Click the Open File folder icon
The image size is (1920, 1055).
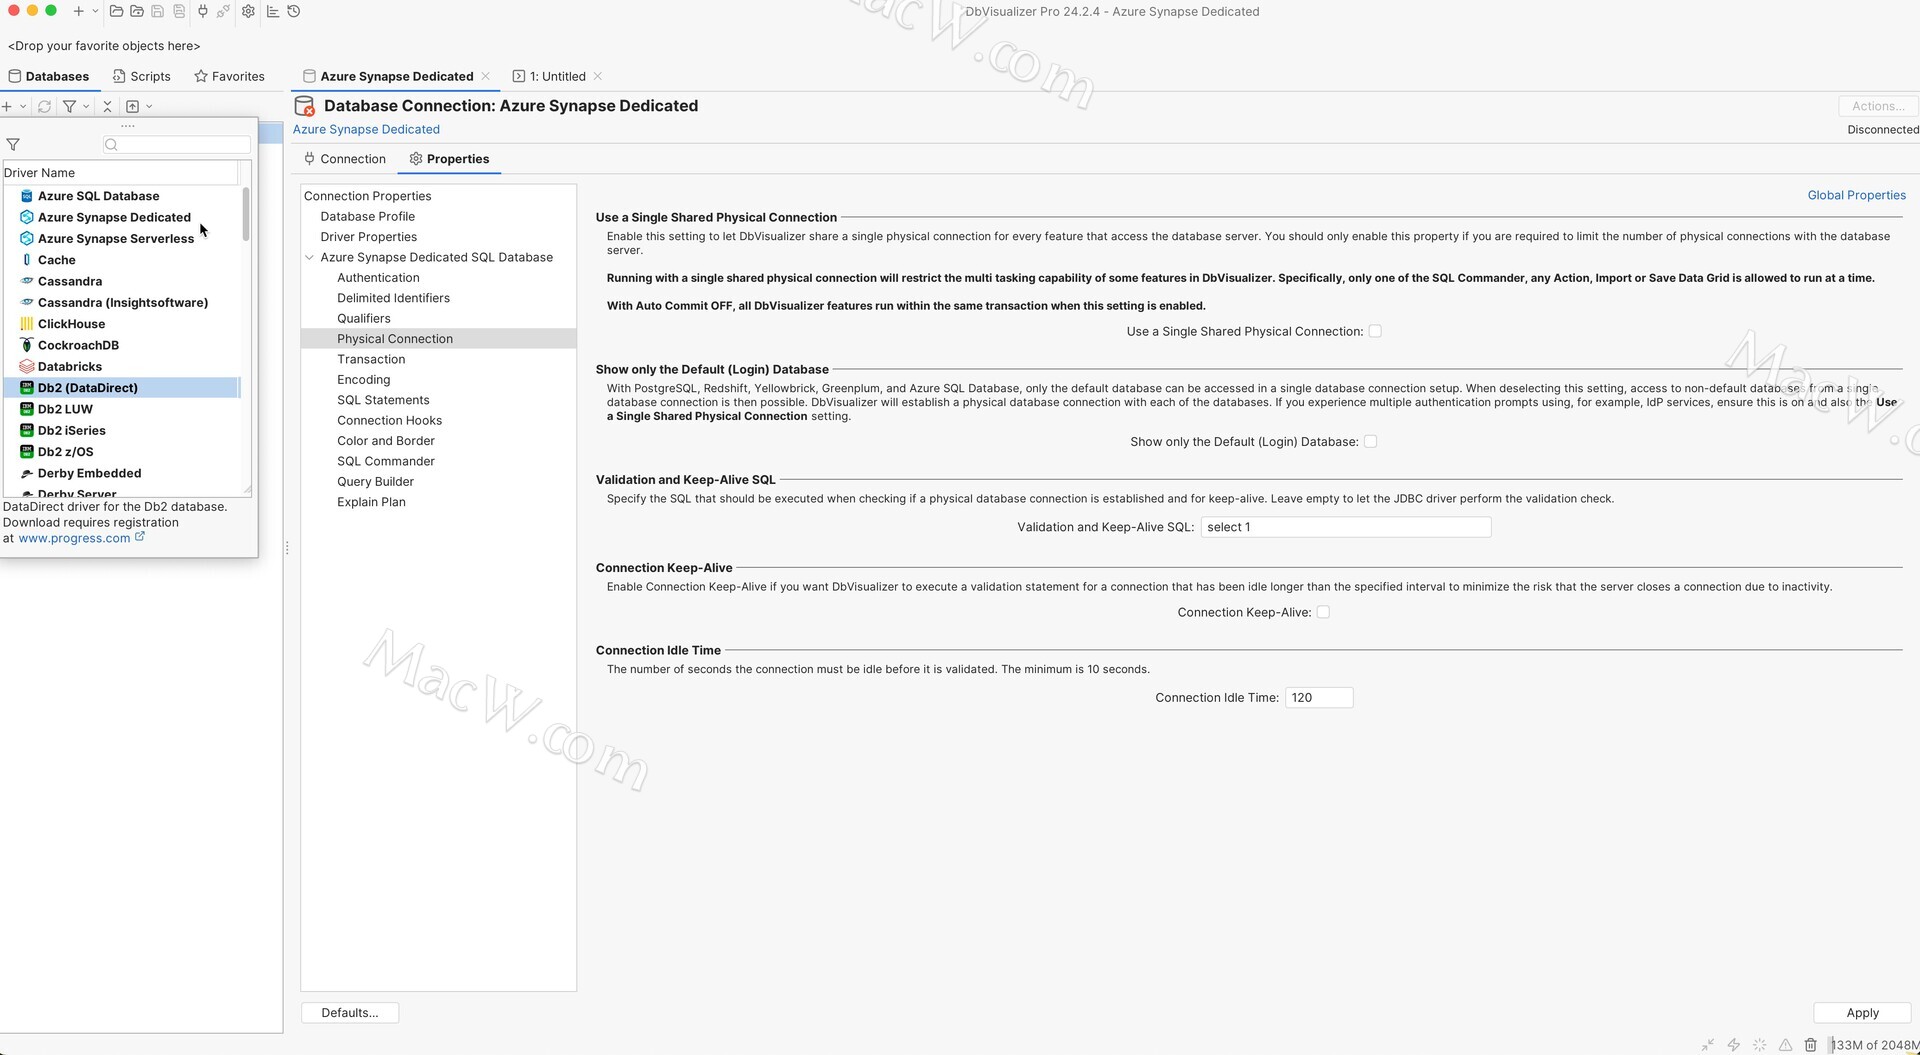[x=116, y=11]
